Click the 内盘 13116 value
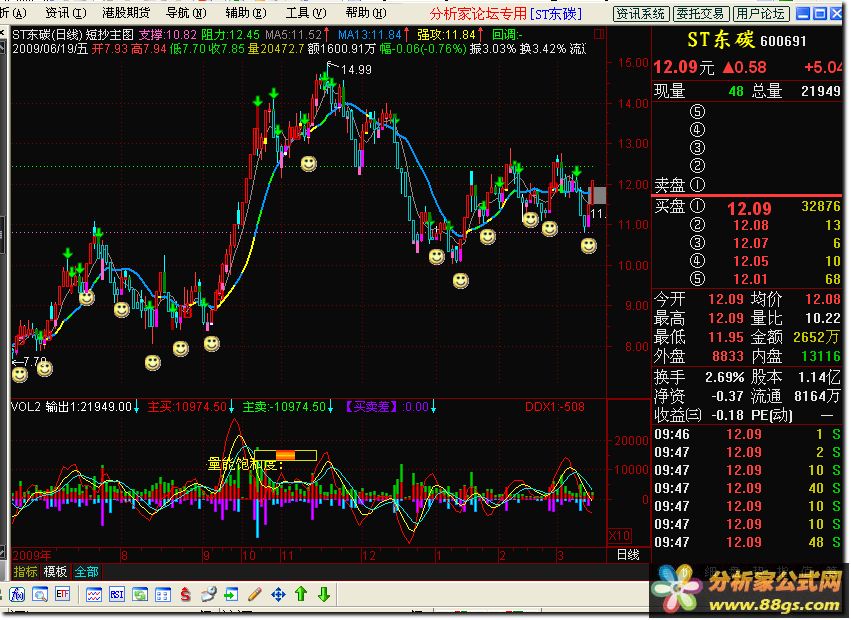Screen dimensions: 851x620 [821, 356]
